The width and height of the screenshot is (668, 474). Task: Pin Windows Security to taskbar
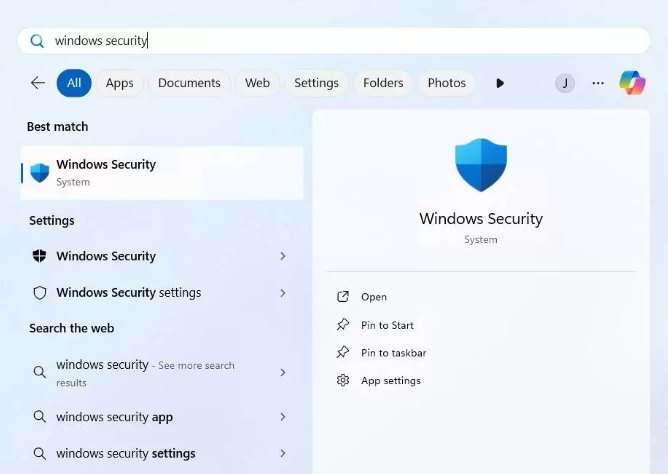coord(393,353)
